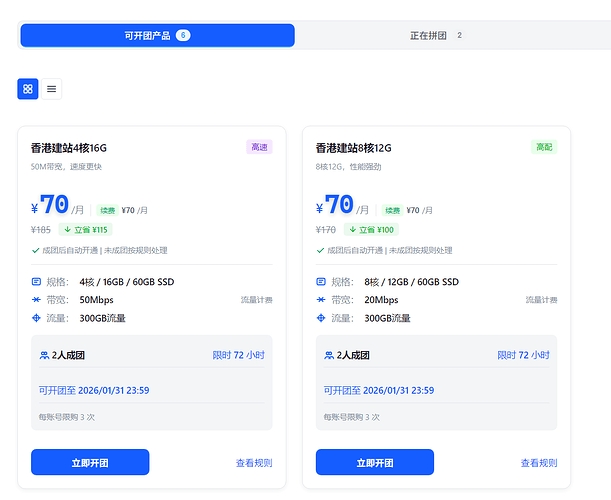Open 查看规则 on the 4核16G card
Screen dimensions: 611x500
[254, 463]
